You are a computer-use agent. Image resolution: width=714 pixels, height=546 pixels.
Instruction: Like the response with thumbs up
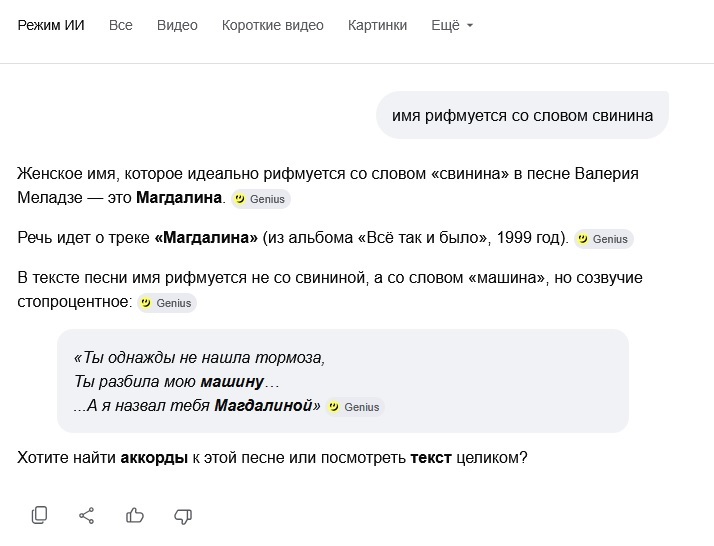pos(134,515)
